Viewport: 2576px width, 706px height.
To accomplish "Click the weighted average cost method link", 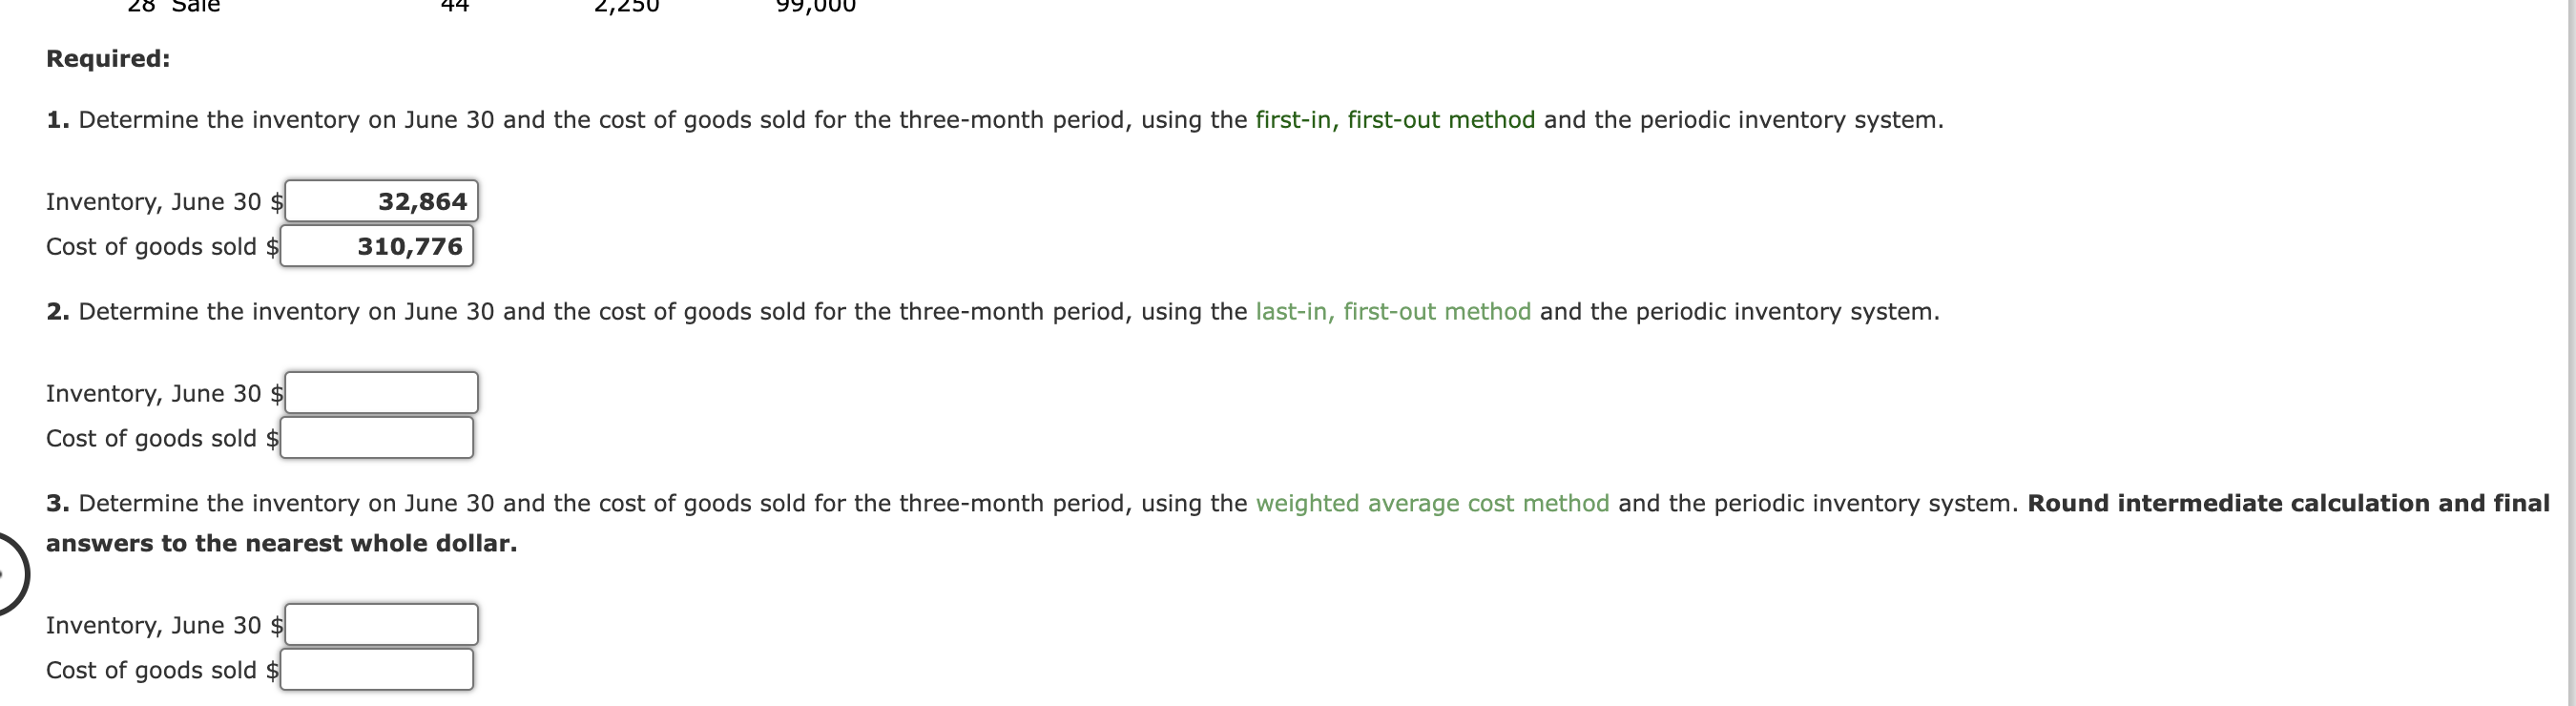I will (x=1433, y=503).
